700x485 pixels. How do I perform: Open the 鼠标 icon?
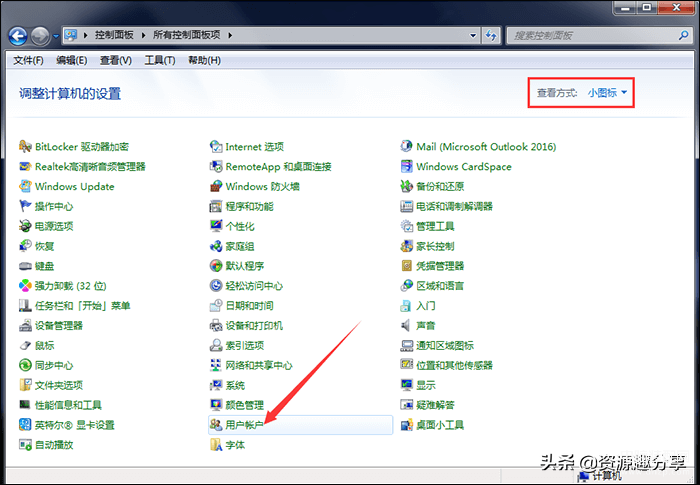point(25,345)
